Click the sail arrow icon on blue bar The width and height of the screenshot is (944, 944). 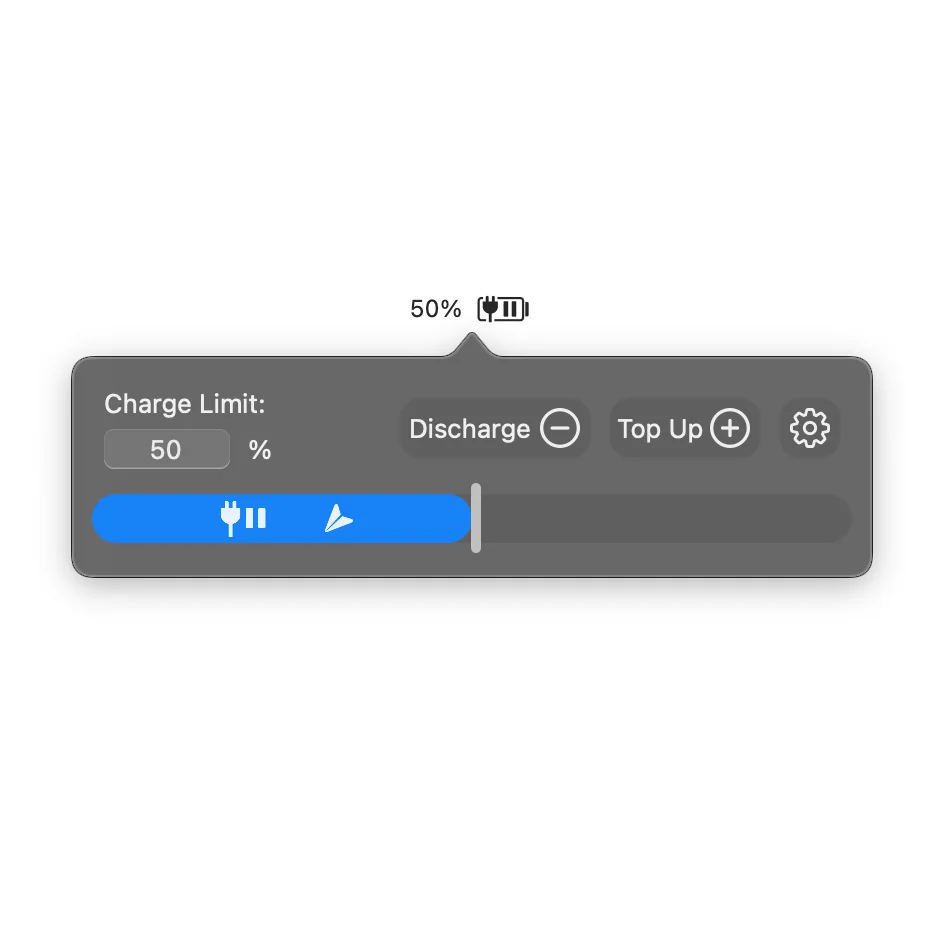(338, 518)
